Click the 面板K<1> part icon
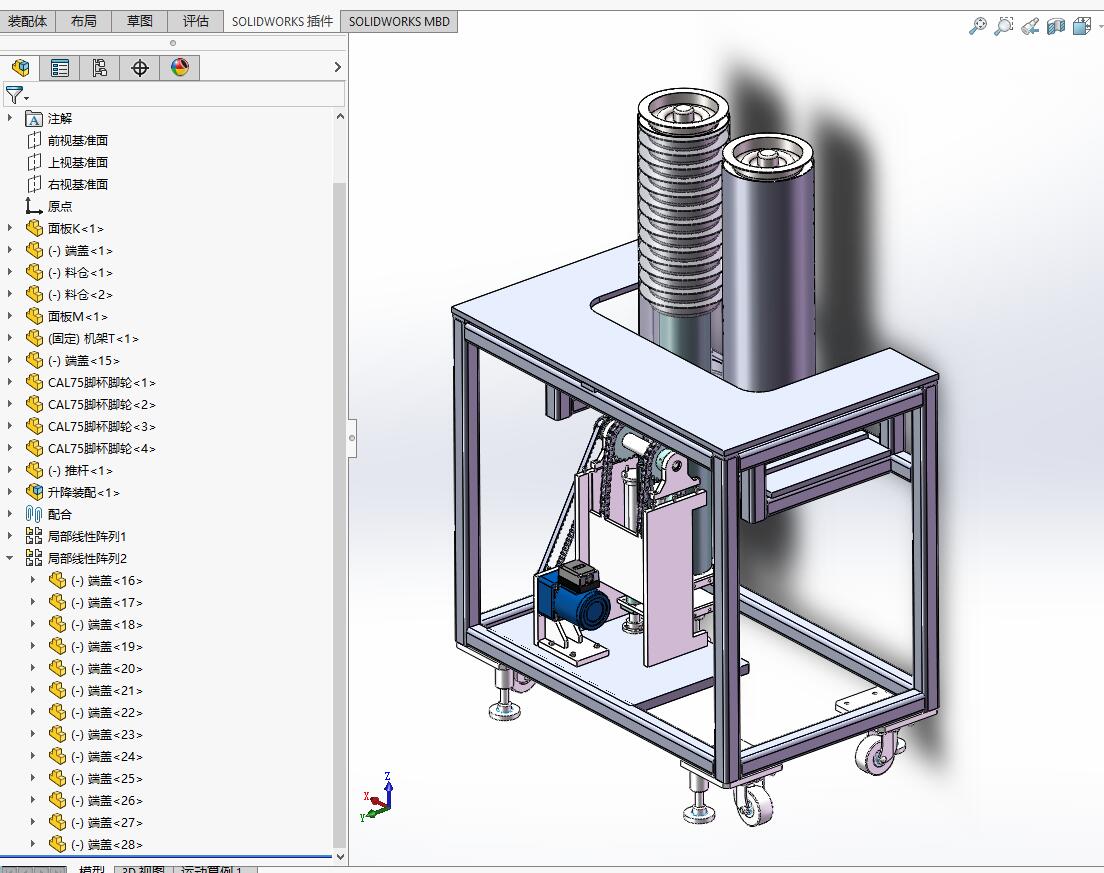Viewport: 1104px width, 873px height. click(x=34, y=228)
